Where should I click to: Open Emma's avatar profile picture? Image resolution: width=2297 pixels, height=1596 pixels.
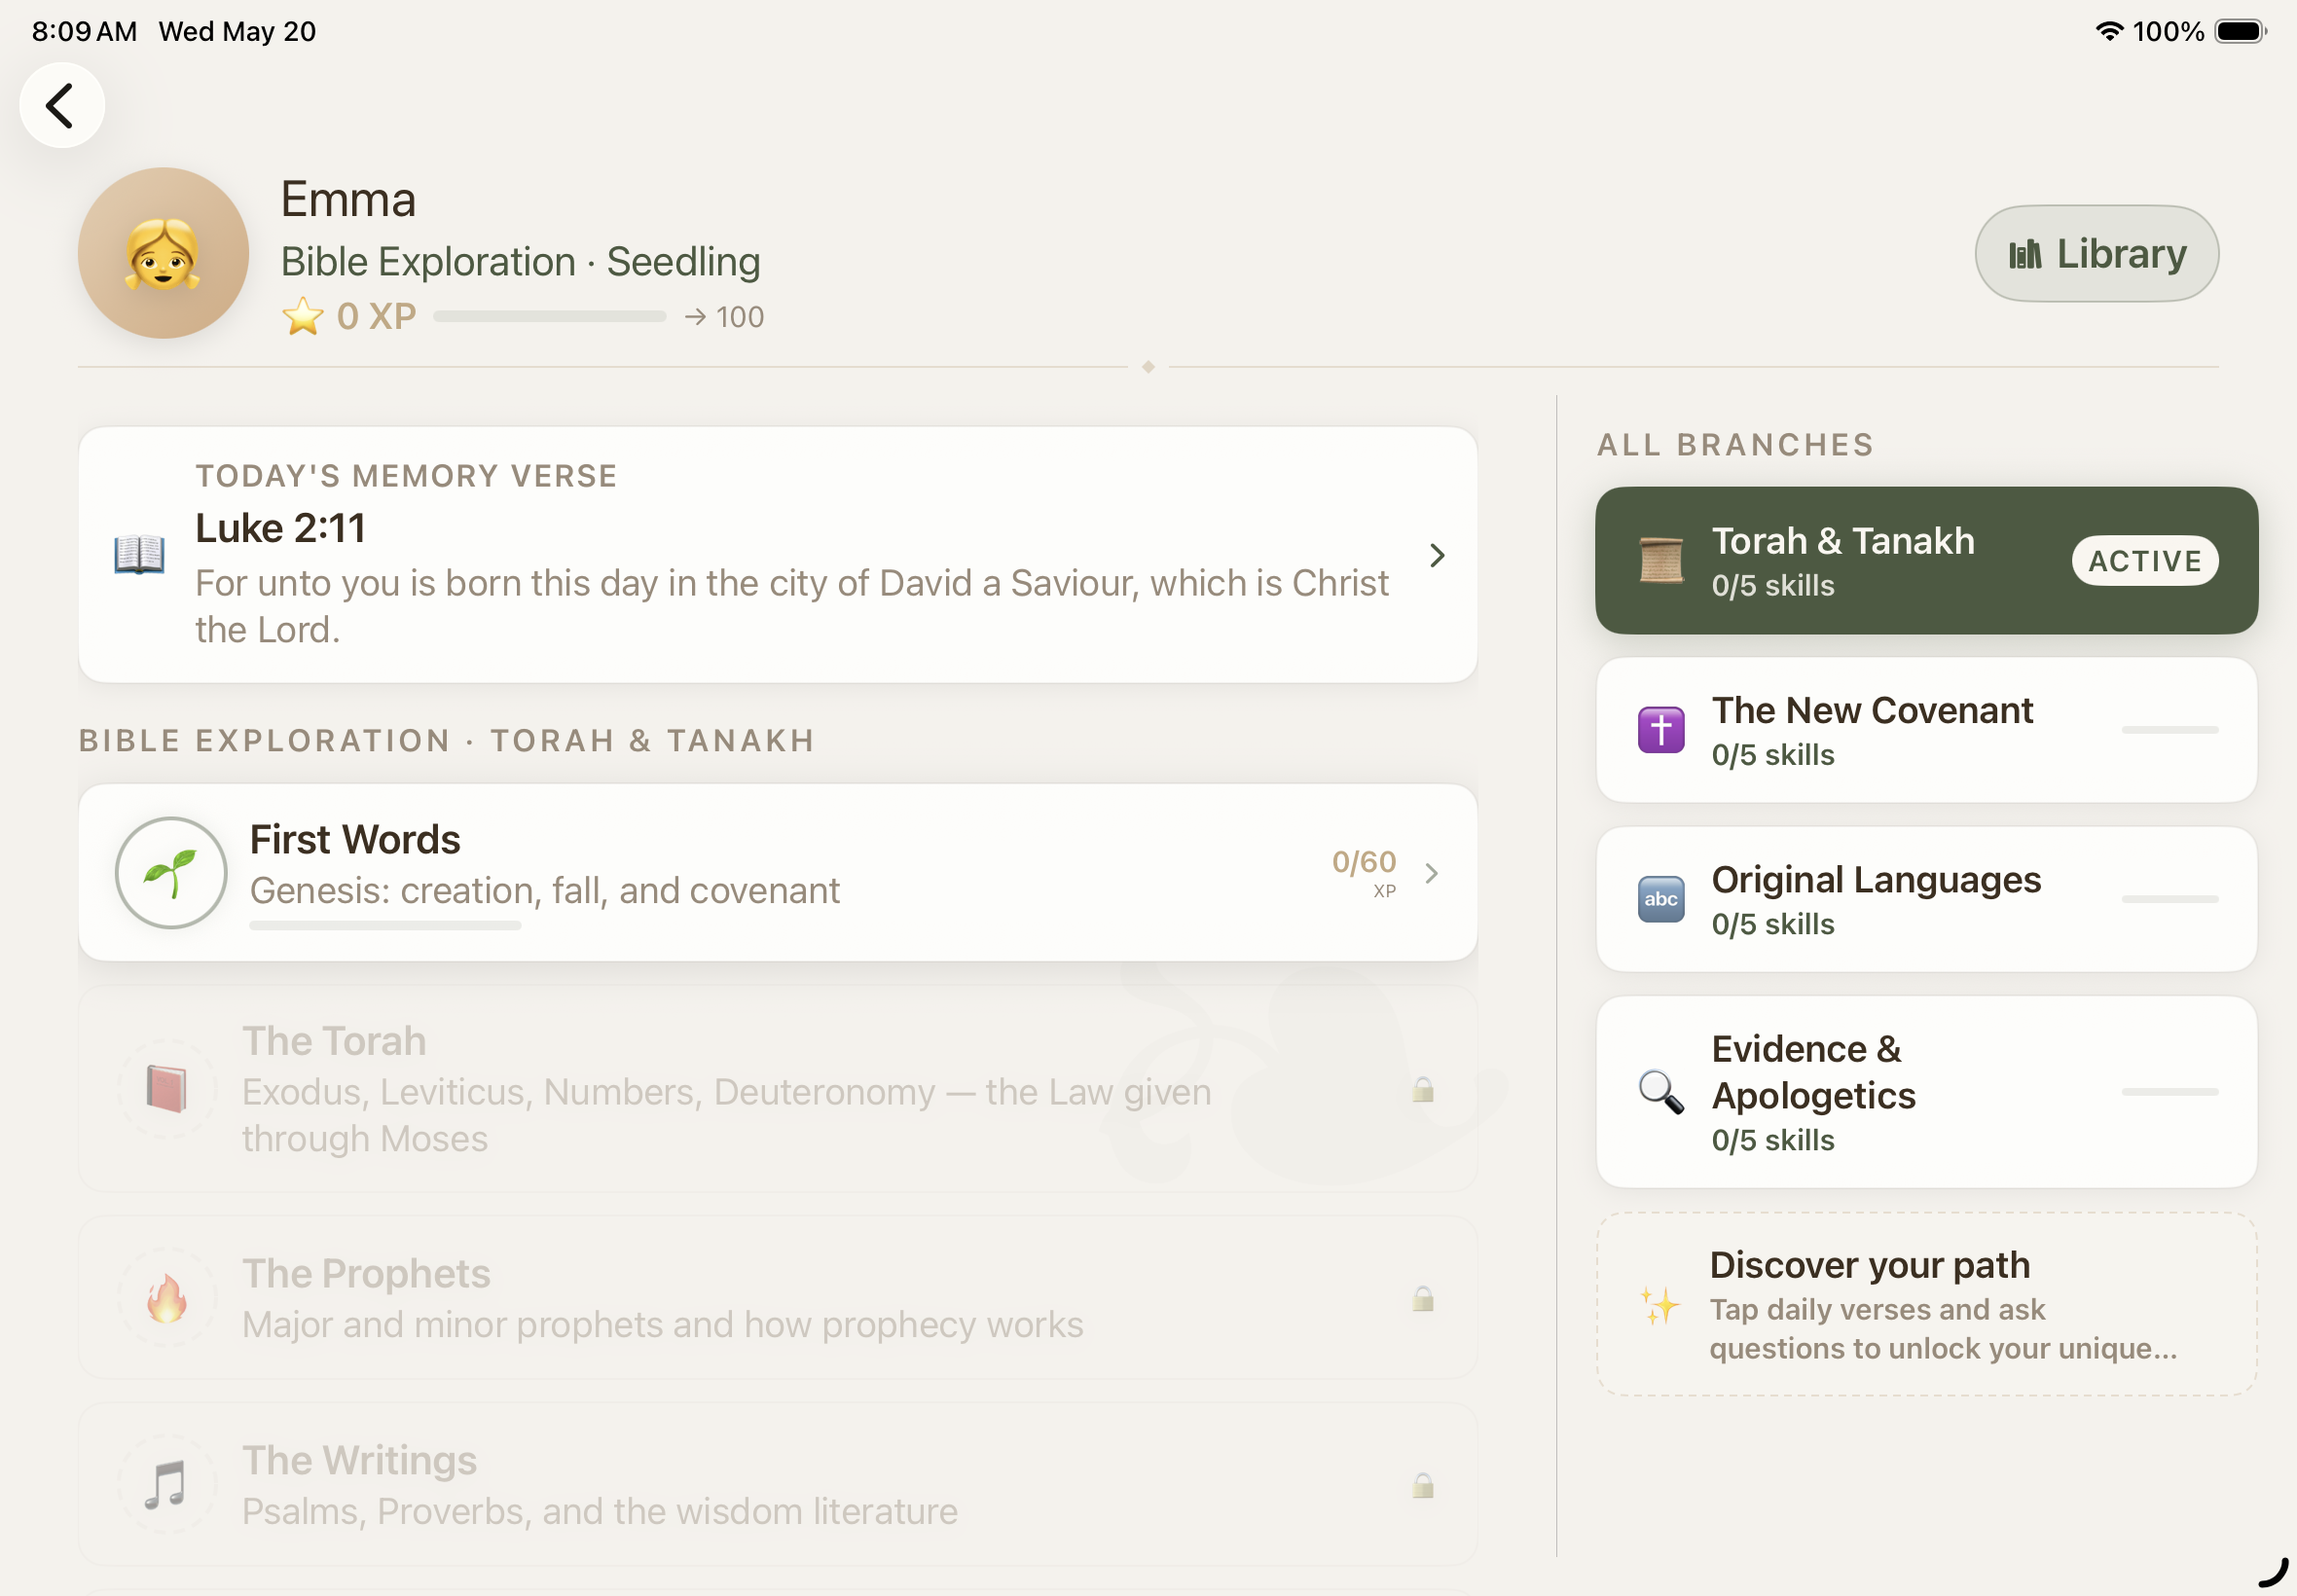tap(163, 253)
